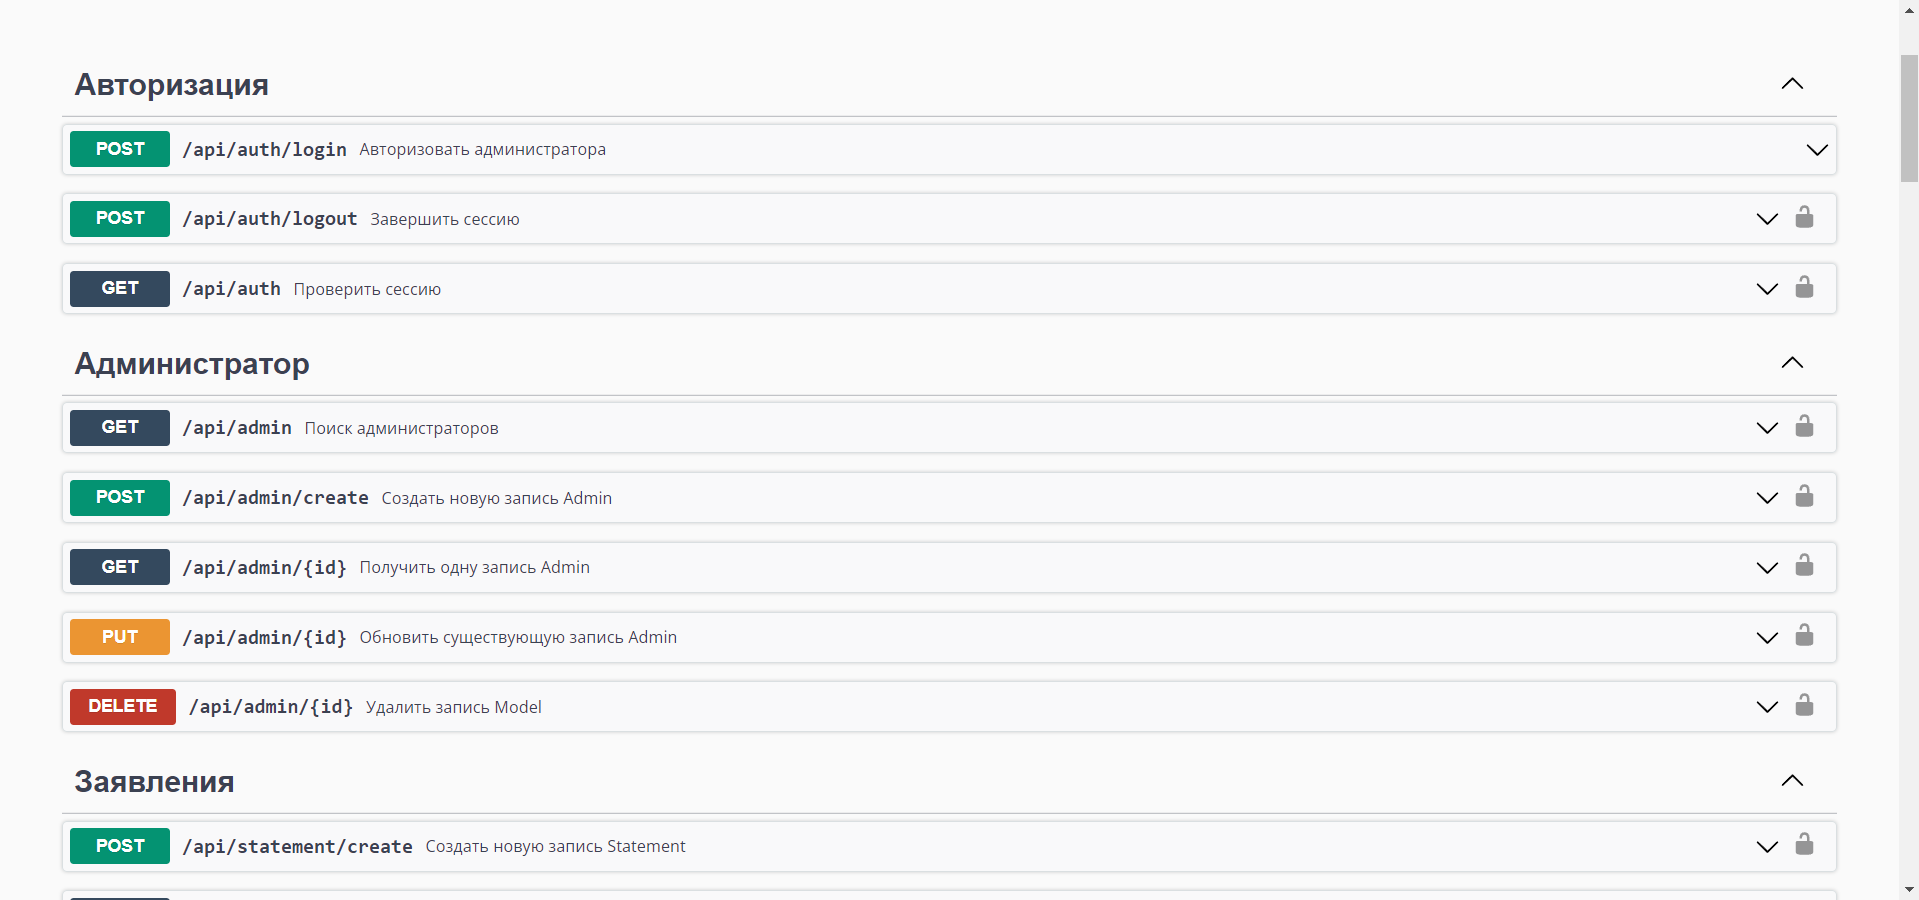Click POST badge of /api/auth/login
1919x900 pixels.
(x=120, y=149)
